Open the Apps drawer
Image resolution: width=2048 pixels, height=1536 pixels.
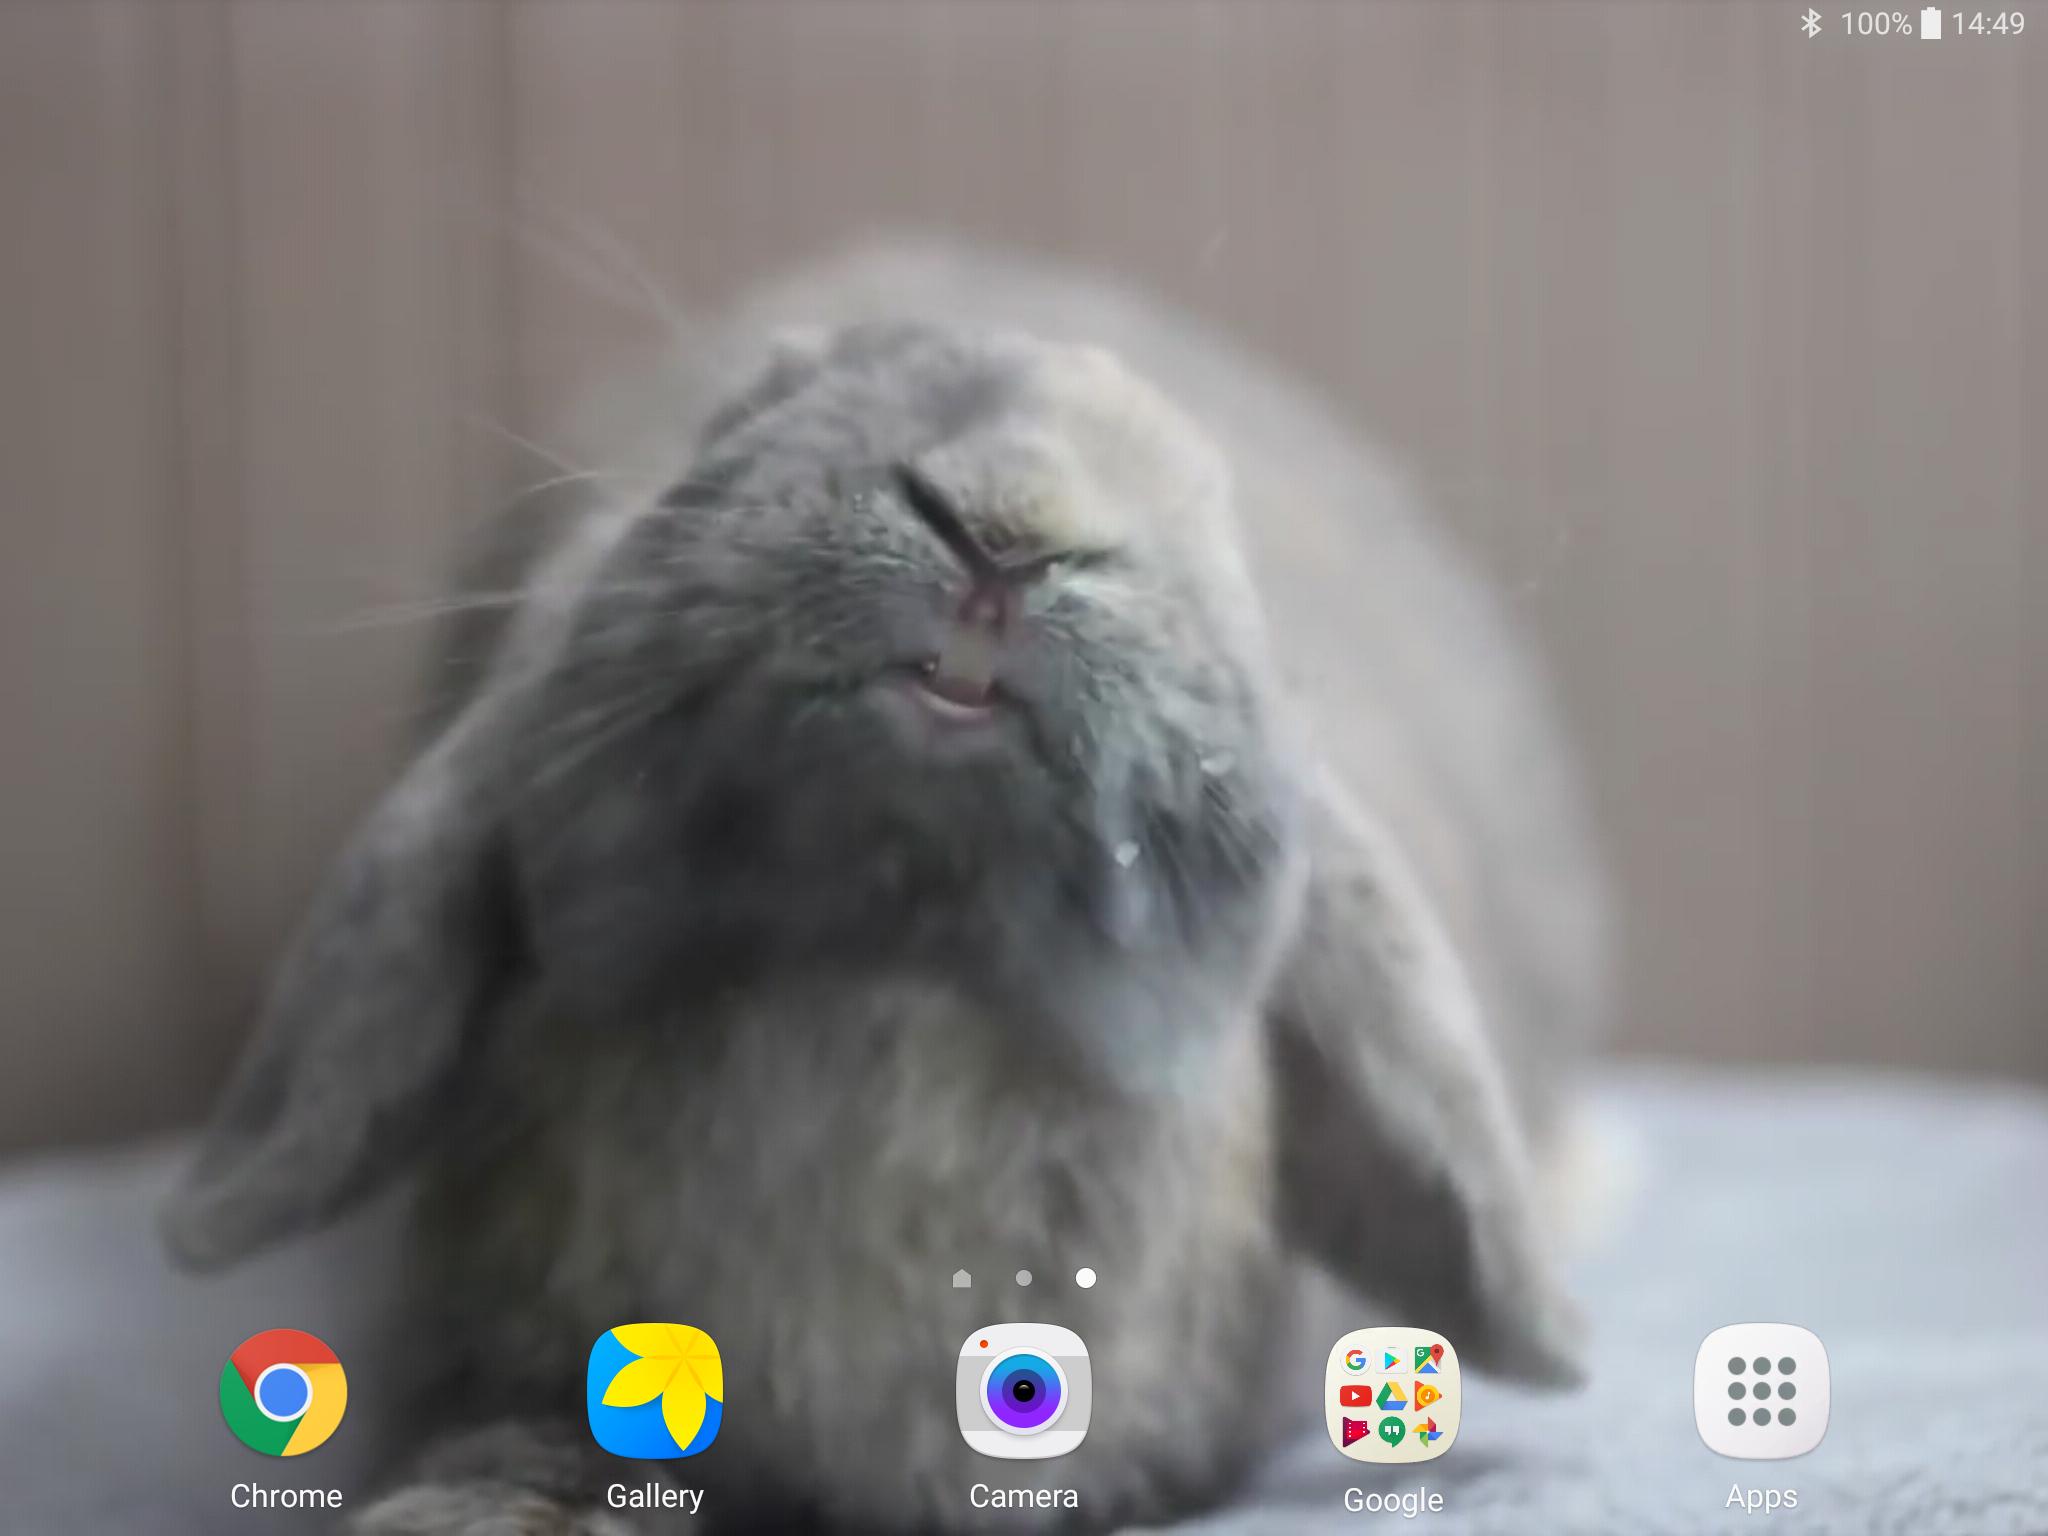1761,1391
